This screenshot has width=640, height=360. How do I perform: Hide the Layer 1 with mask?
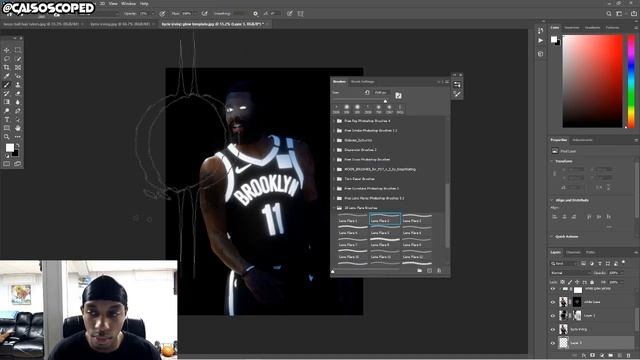tap(553, 316)
